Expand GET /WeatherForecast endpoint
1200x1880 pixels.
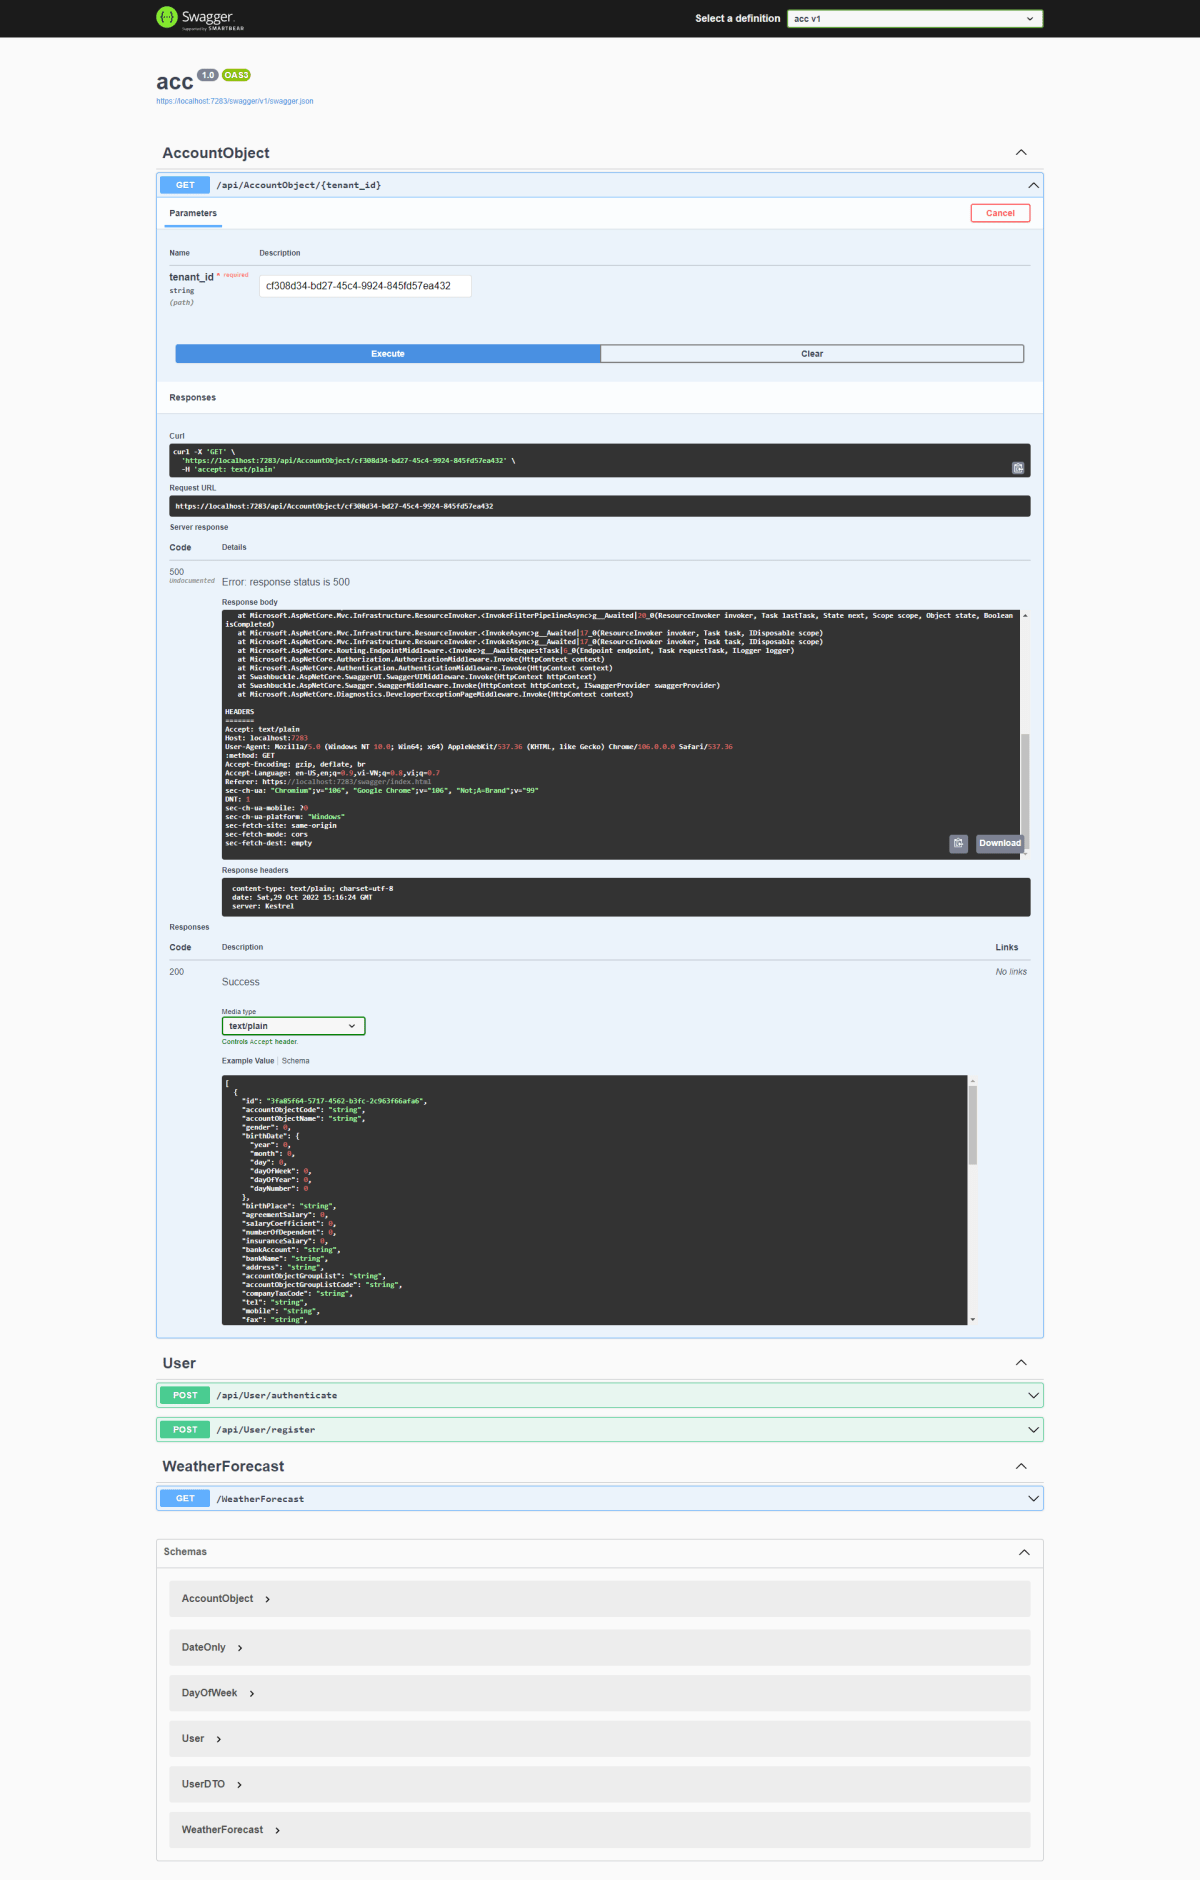tap(600, 1498)
